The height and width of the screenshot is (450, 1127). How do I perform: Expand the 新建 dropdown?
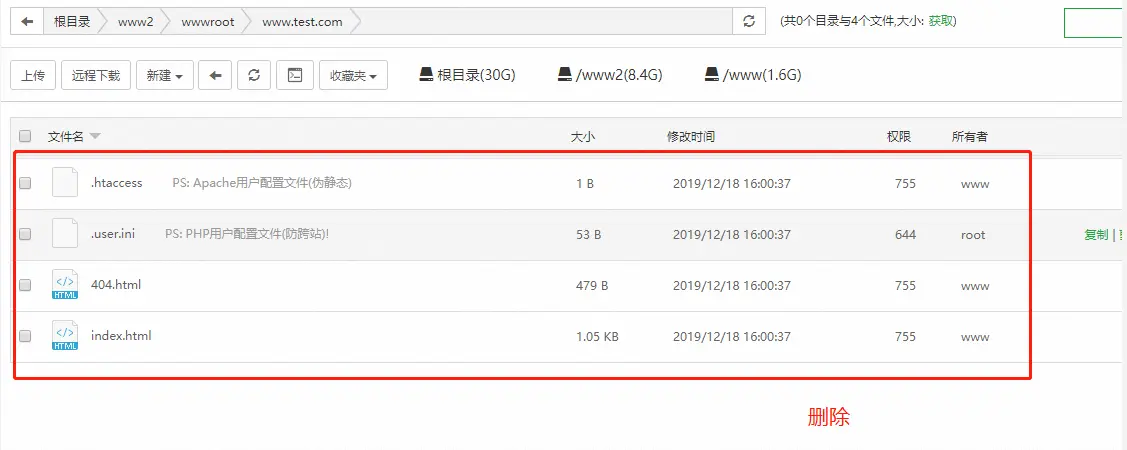pyautogui.click(x=164, y=75)
